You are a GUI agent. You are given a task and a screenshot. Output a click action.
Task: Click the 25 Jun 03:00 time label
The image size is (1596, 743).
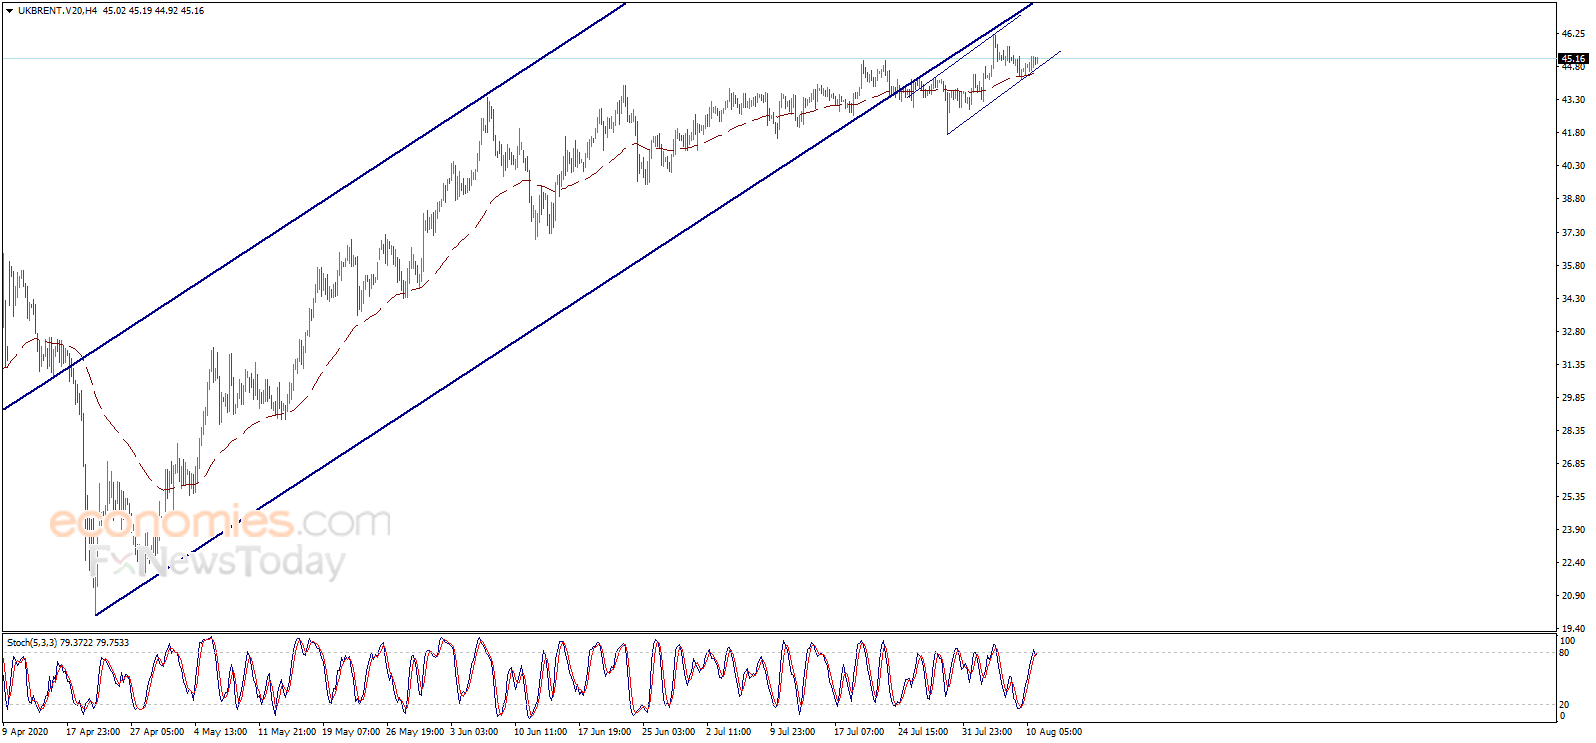coord(669,732)
